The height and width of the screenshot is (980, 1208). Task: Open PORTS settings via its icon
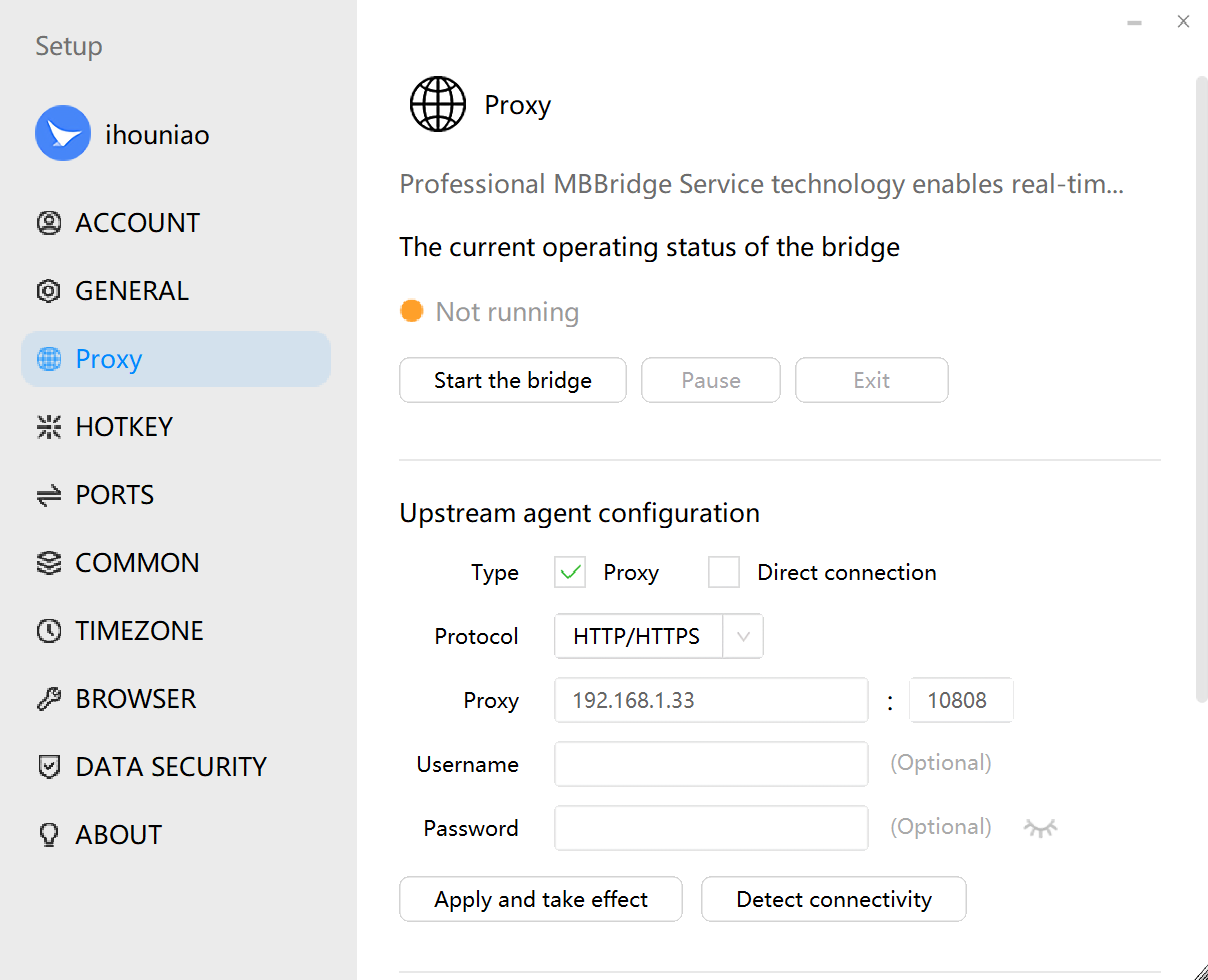[x=48, y=494]
